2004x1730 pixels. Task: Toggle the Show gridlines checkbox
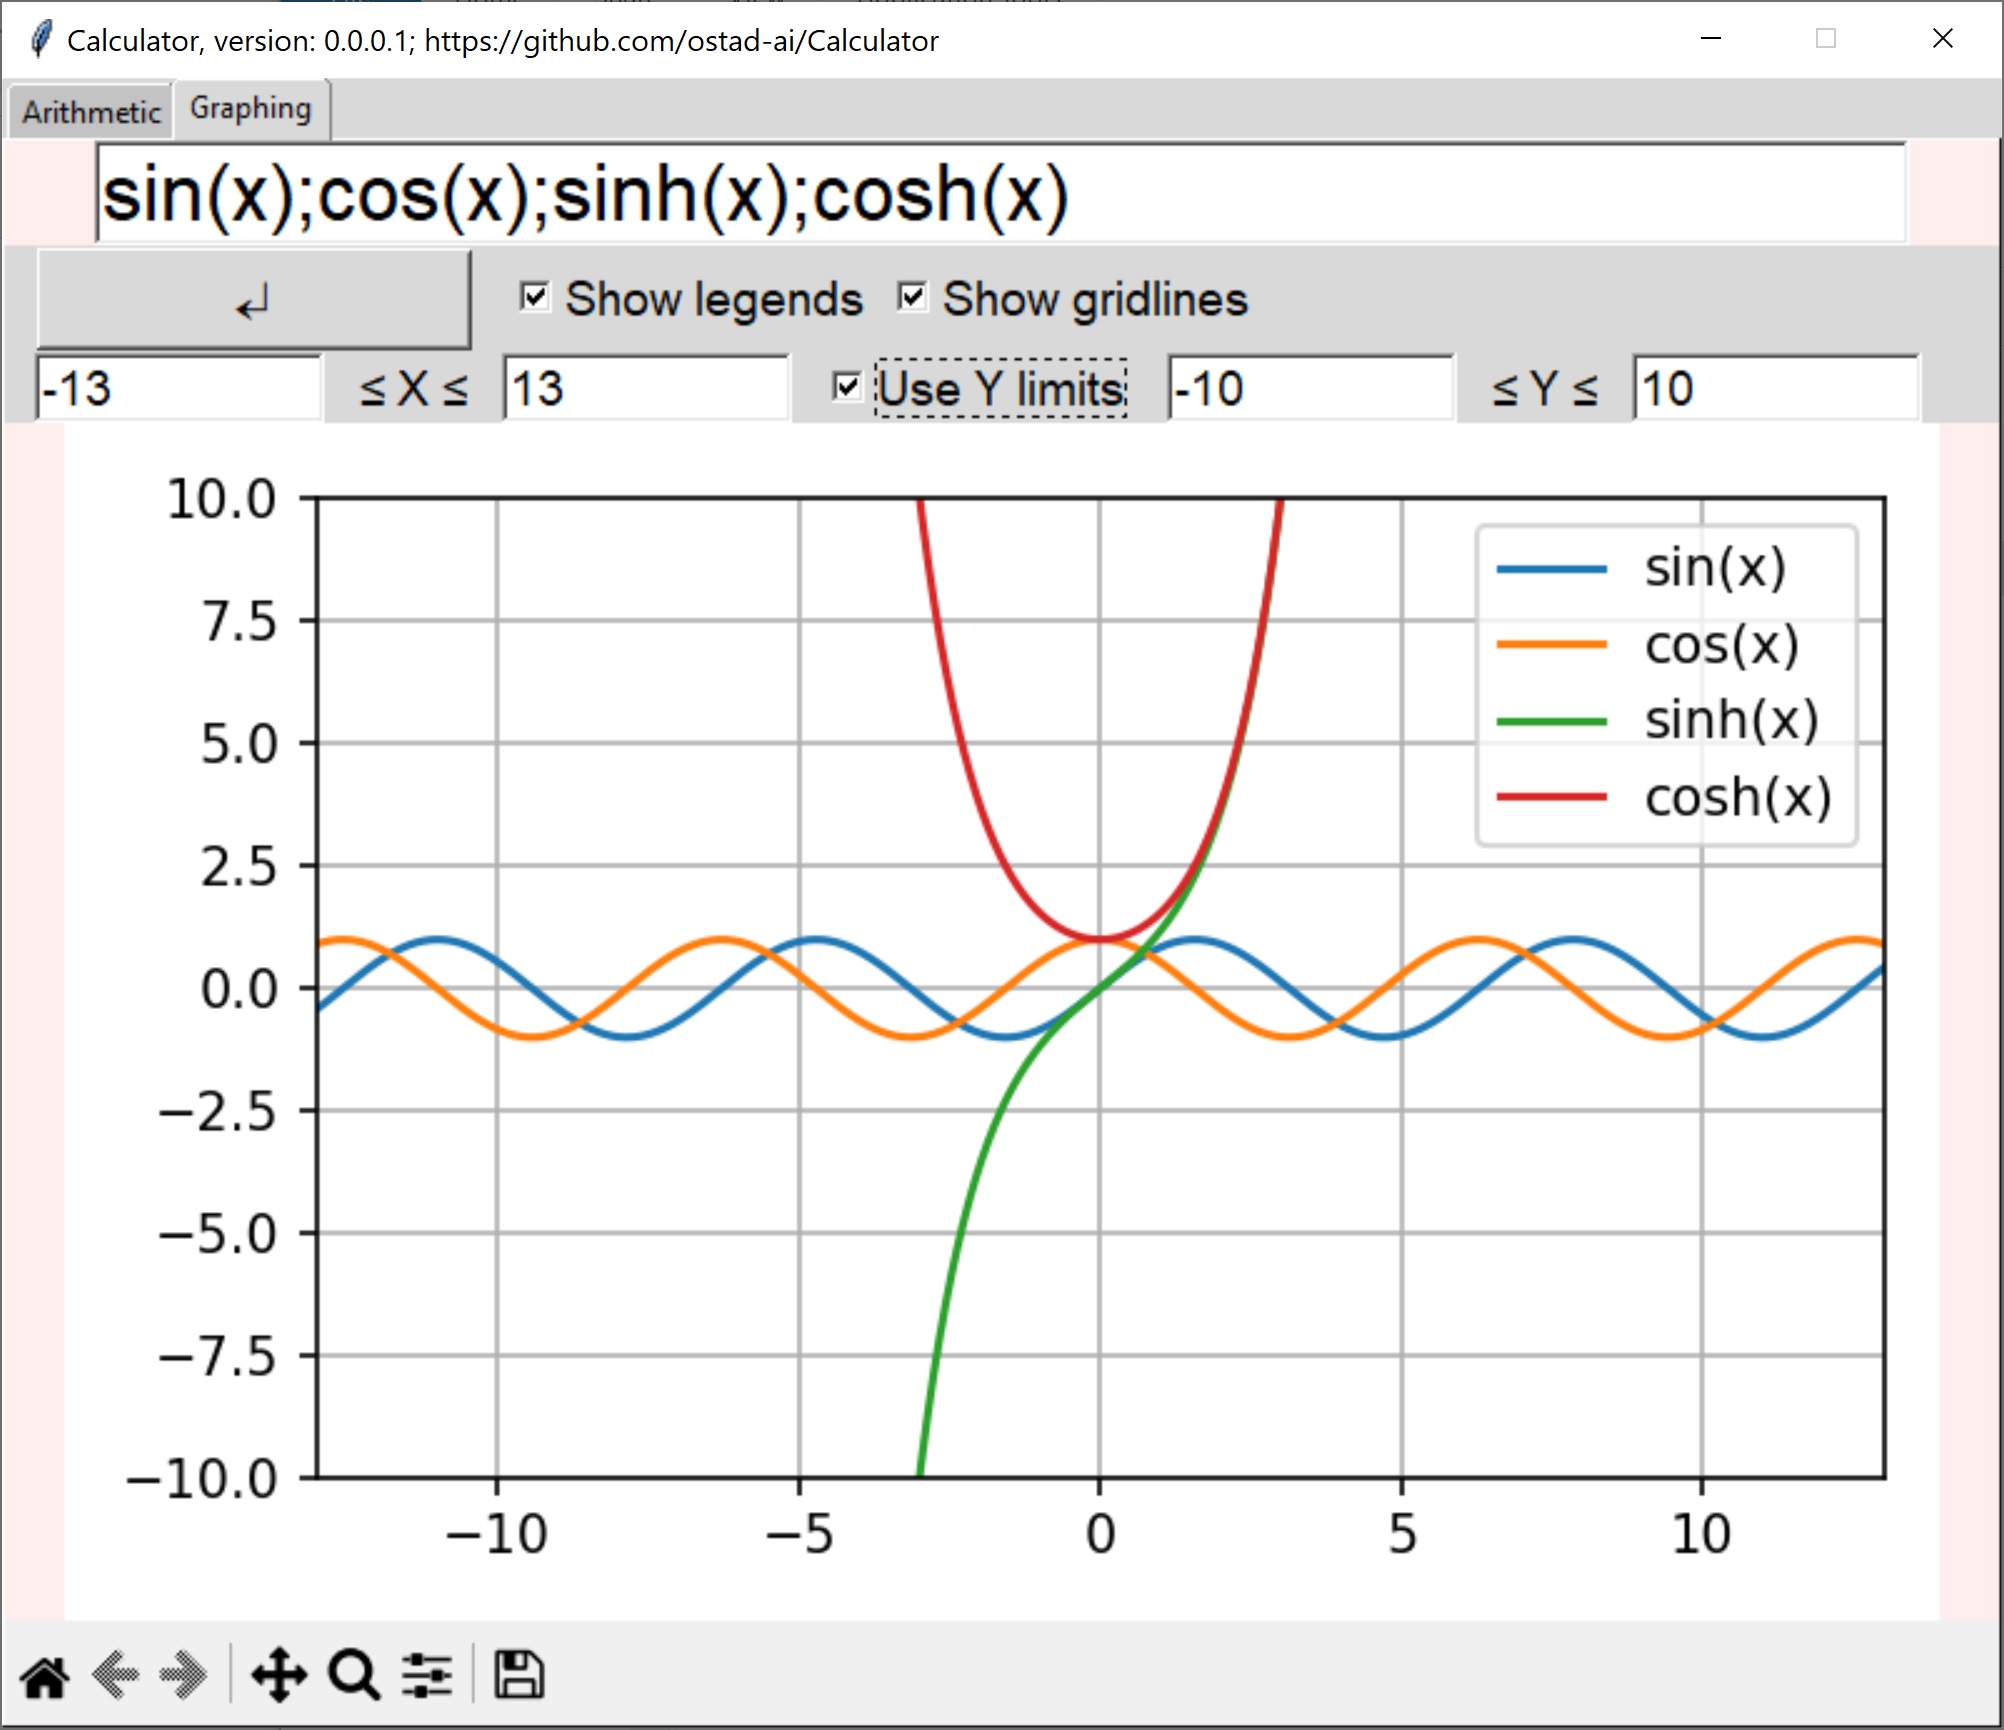coord(912,297)
